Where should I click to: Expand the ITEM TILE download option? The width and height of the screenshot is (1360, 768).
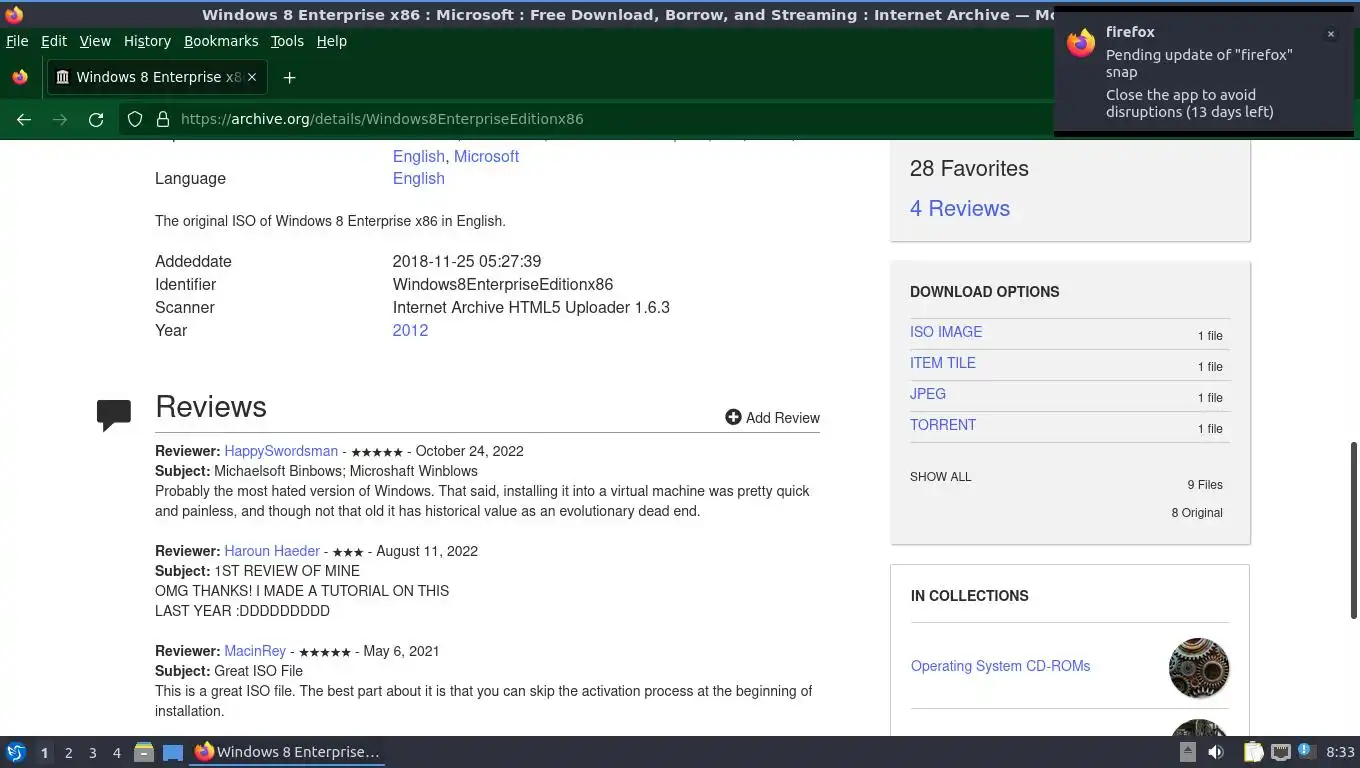click(x=943, y=363)
